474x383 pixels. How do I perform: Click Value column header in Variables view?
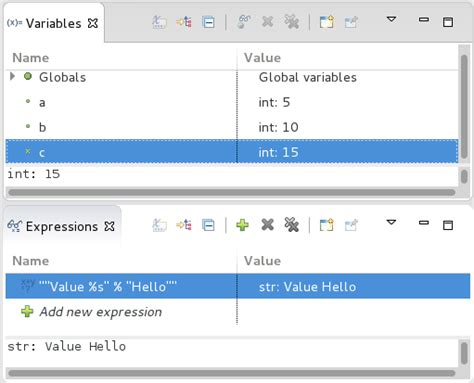[x=348, y=58]
